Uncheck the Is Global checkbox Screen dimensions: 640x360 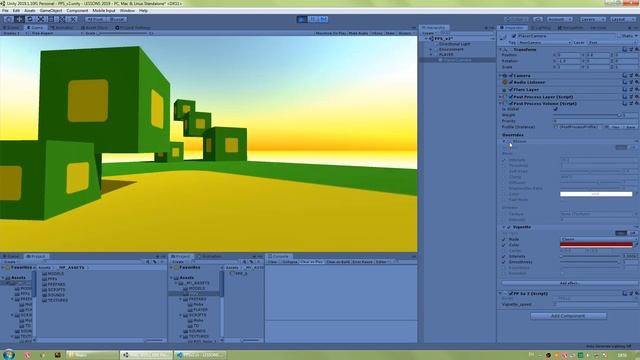pos(555,109)
